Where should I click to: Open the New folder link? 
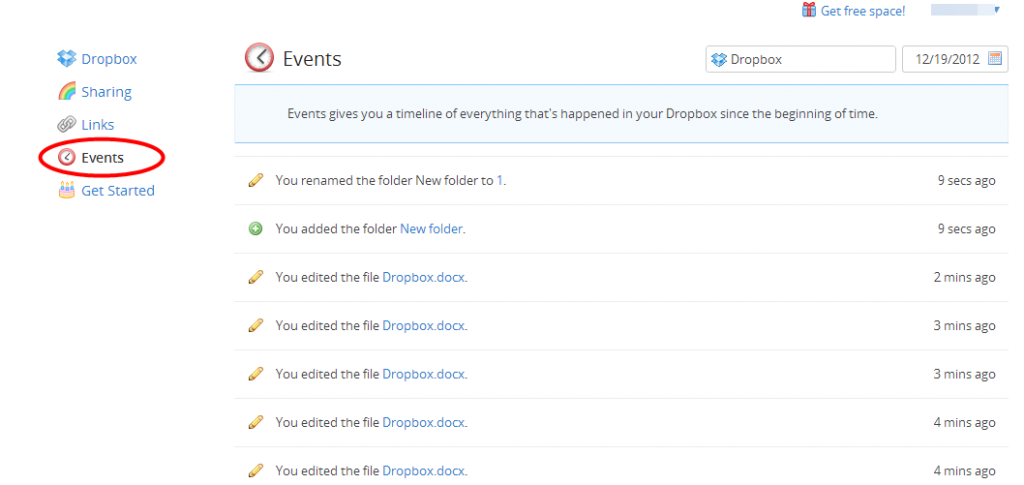pyautogui.click(x=431, y=228)
